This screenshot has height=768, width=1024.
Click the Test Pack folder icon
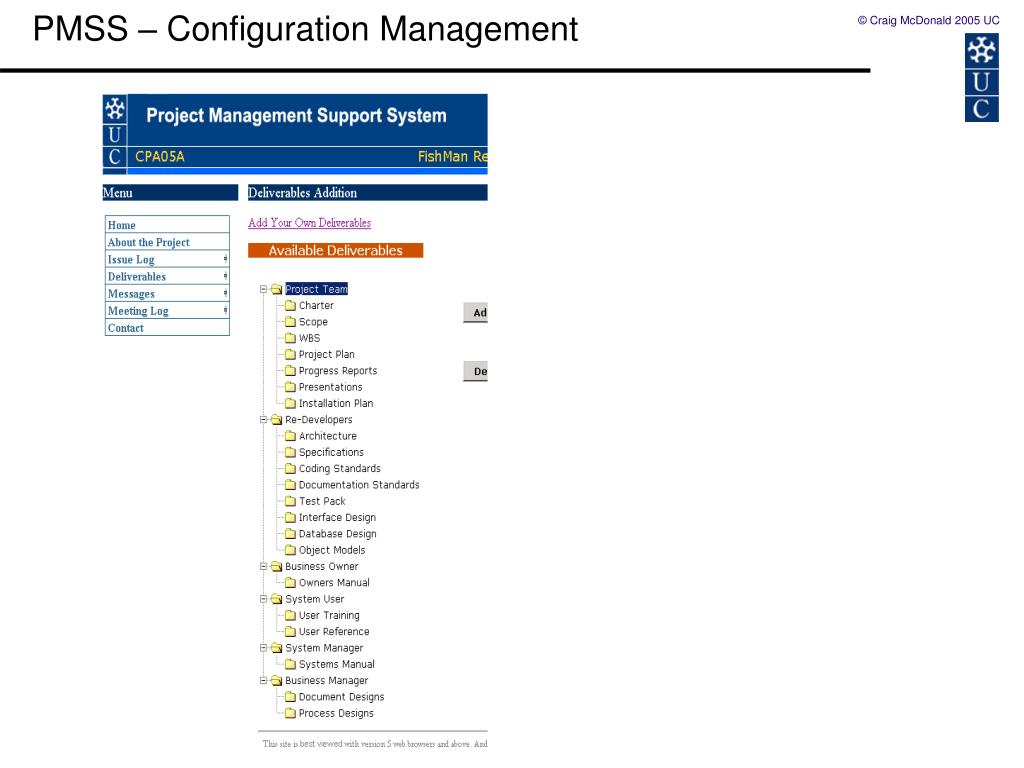click(x=291, y=501)
